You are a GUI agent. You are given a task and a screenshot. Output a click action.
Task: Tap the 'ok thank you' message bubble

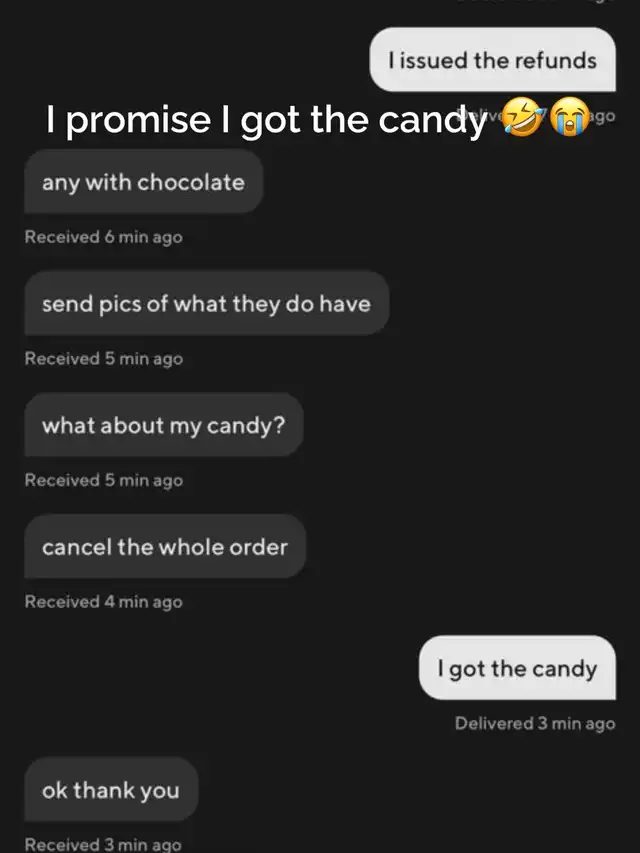[x=111, y=789]
